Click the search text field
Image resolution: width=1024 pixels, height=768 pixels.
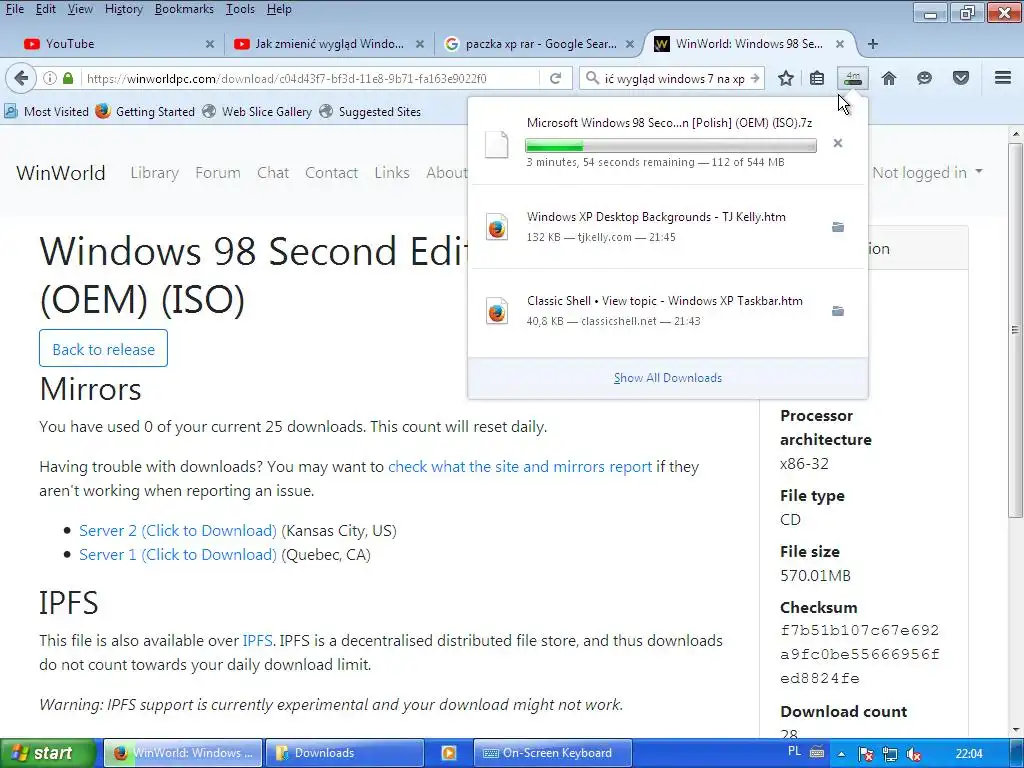pyautogui.click(x=673, y=78)
